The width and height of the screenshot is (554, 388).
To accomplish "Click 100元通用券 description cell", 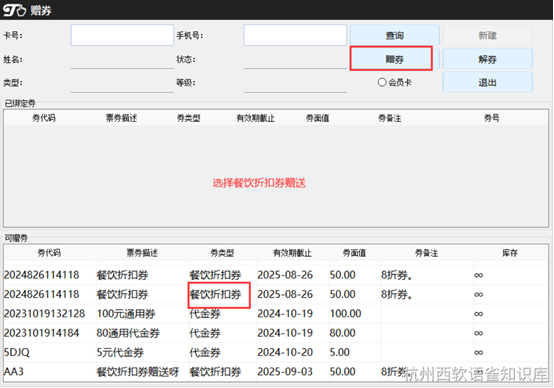I will point(126,313).
